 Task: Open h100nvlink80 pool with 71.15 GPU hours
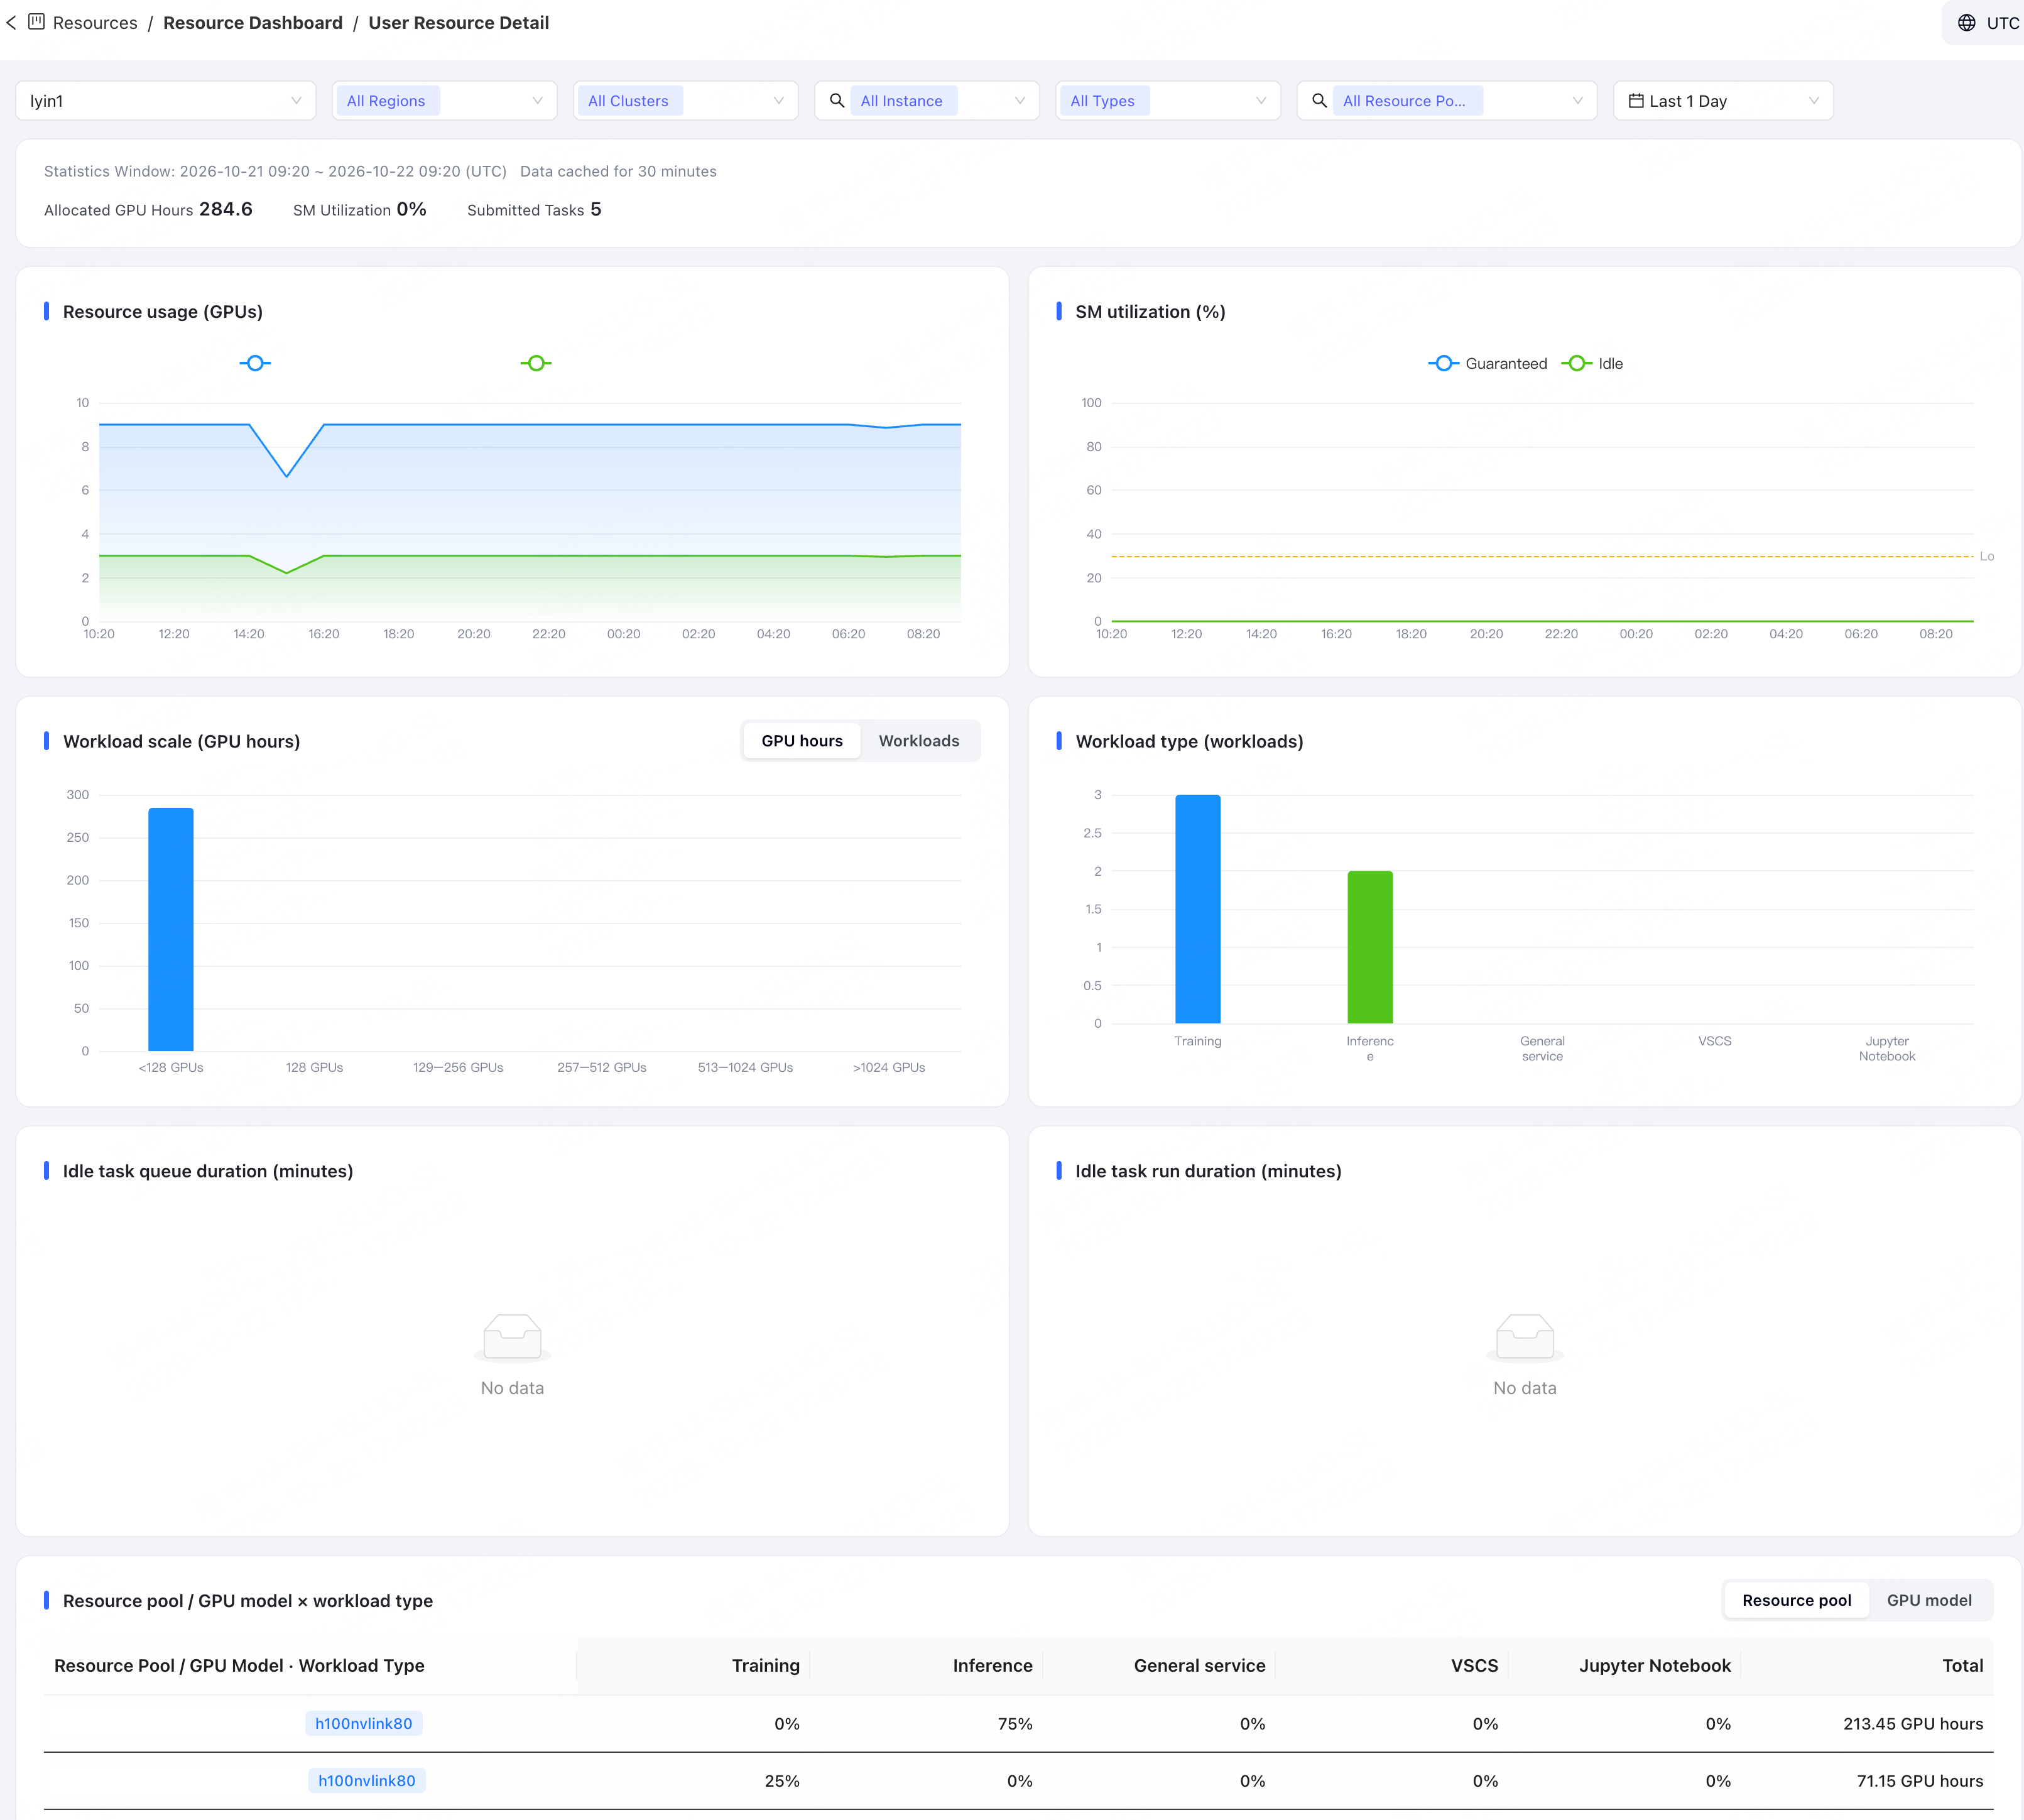[x=367, y=1780]
